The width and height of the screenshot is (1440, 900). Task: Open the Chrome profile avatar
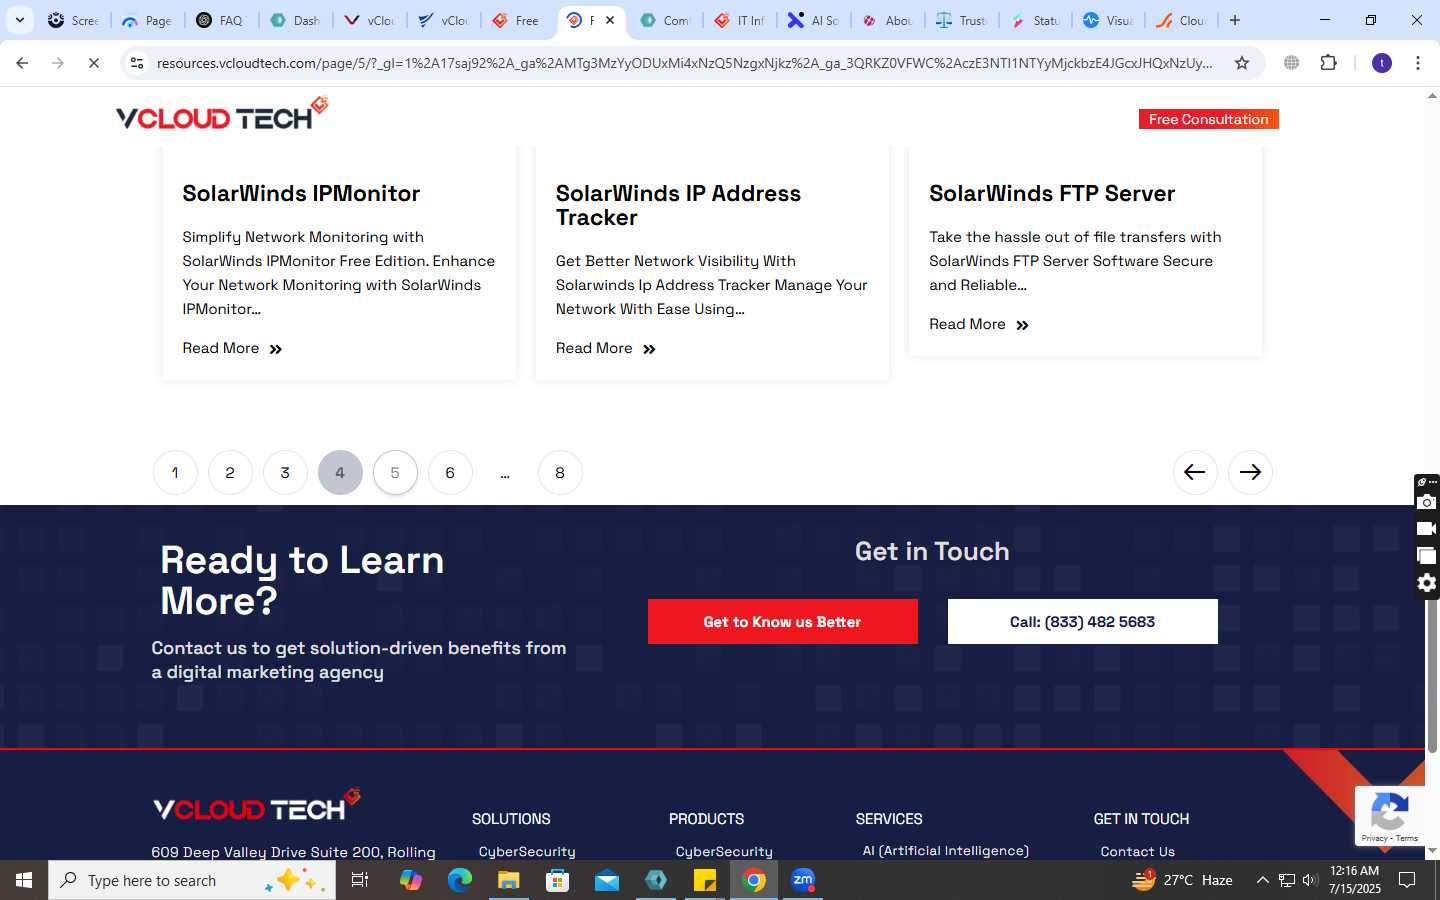click(1382, 63)
